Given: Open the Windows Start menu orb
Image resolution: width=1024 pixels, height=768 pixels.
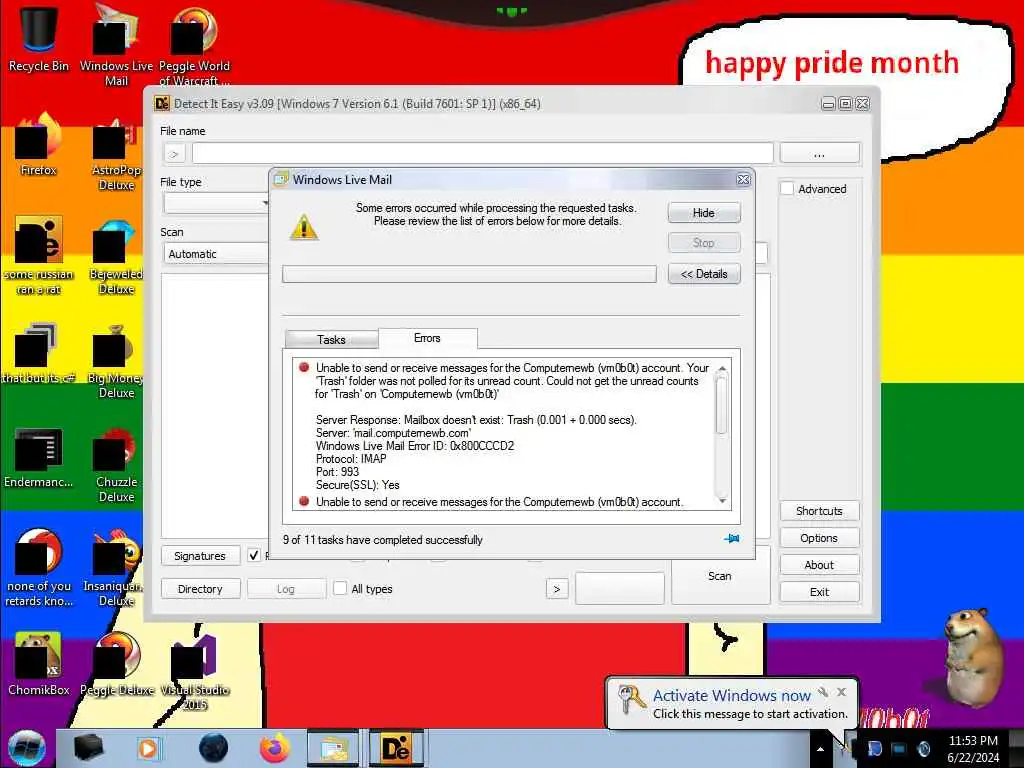Looking at the screenshot, I should 27,748.
